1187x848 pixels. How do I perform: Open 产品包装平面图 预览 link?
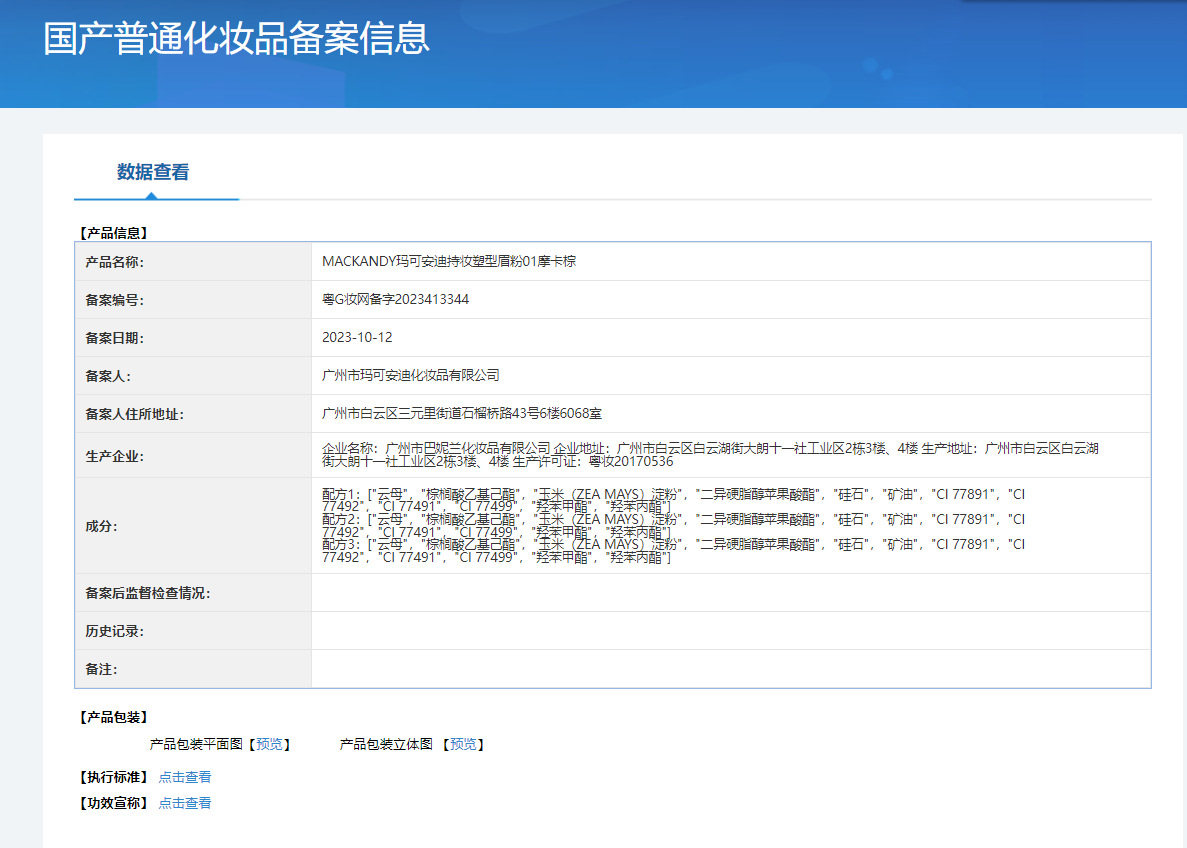tap(269, 744)
